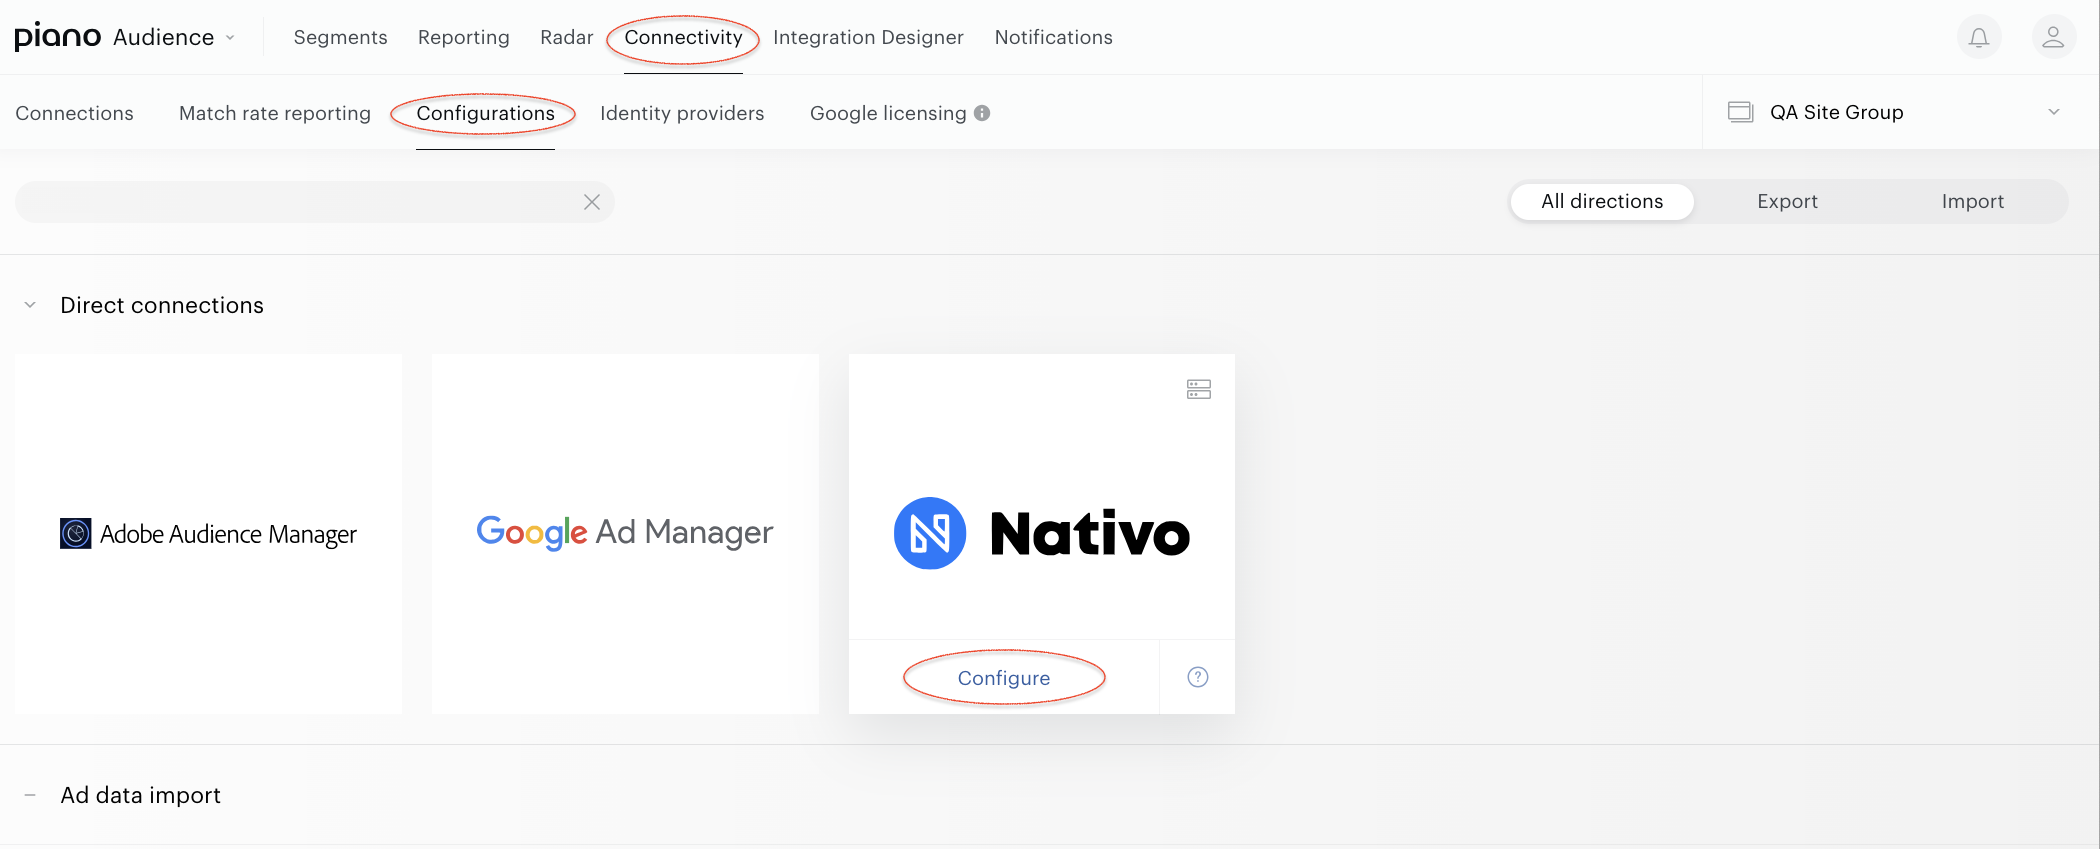Expand the Ad data import section

[x=30, y=795]
